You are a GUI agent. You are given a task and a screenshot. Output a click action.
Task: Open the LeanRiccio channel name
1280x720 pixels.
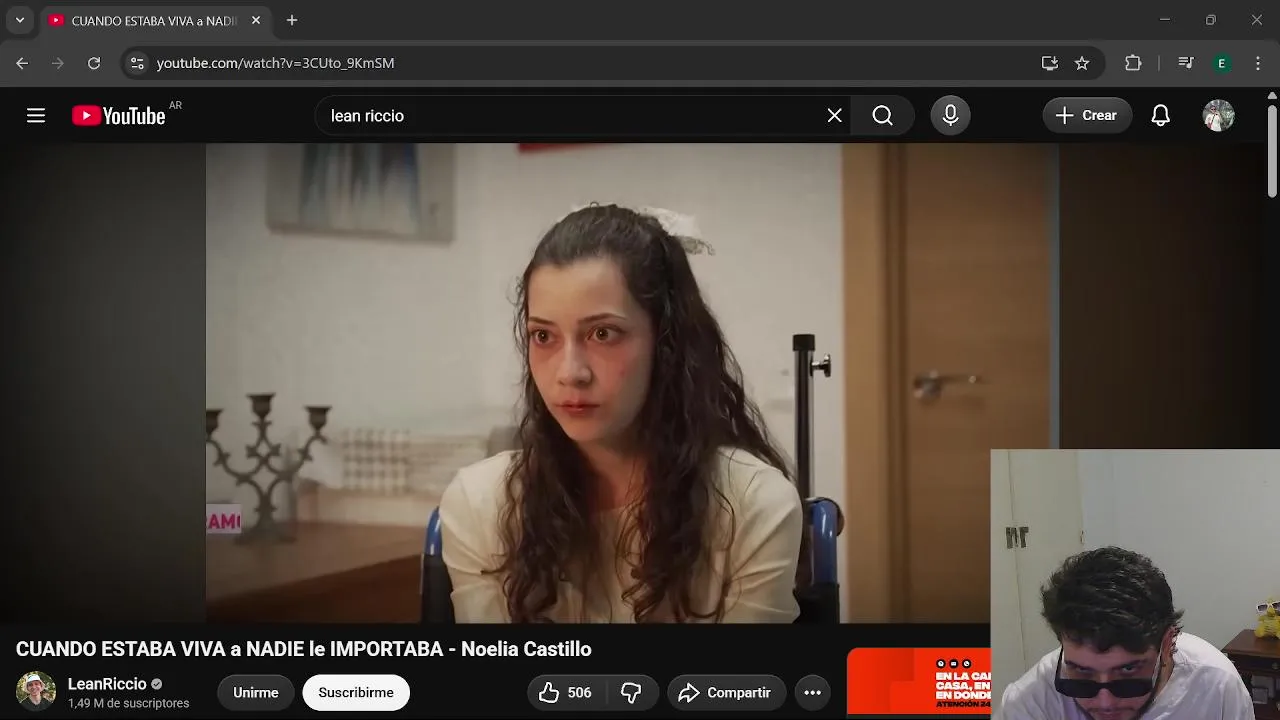click(107, 684)
